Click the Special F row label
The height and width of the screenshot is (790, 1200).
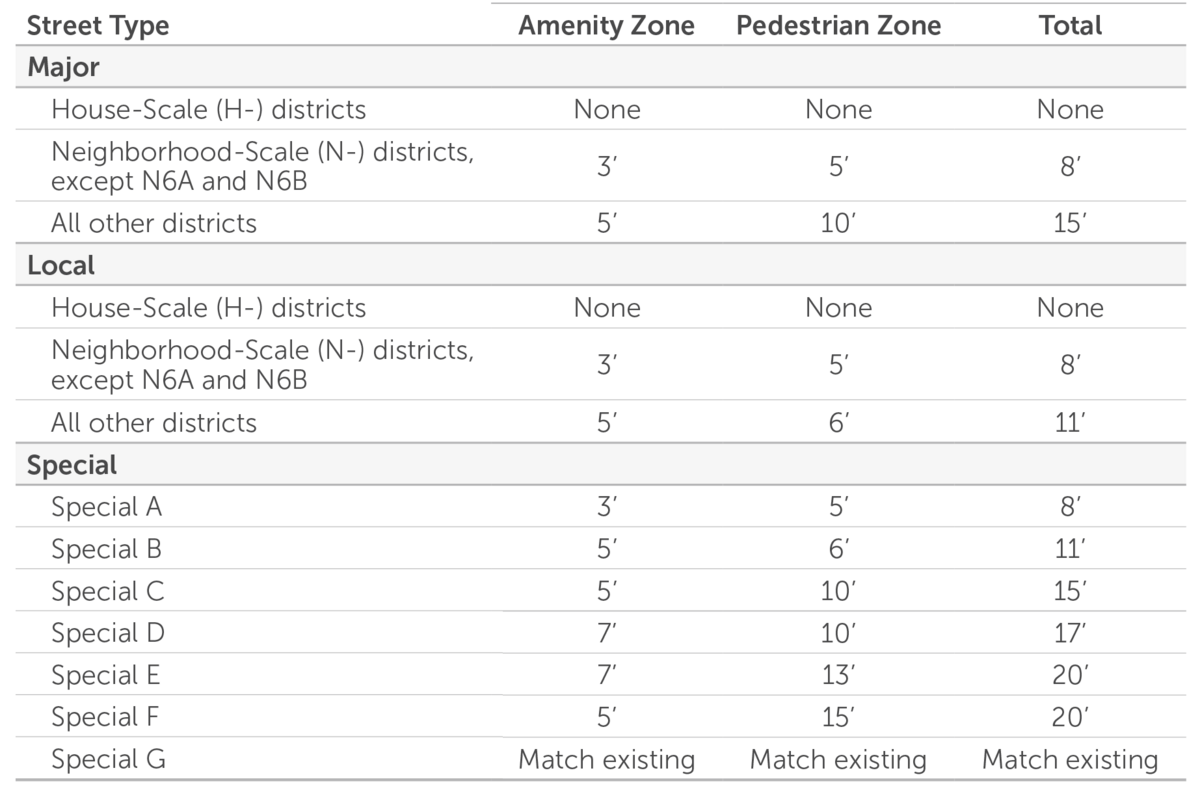[105, 717]
